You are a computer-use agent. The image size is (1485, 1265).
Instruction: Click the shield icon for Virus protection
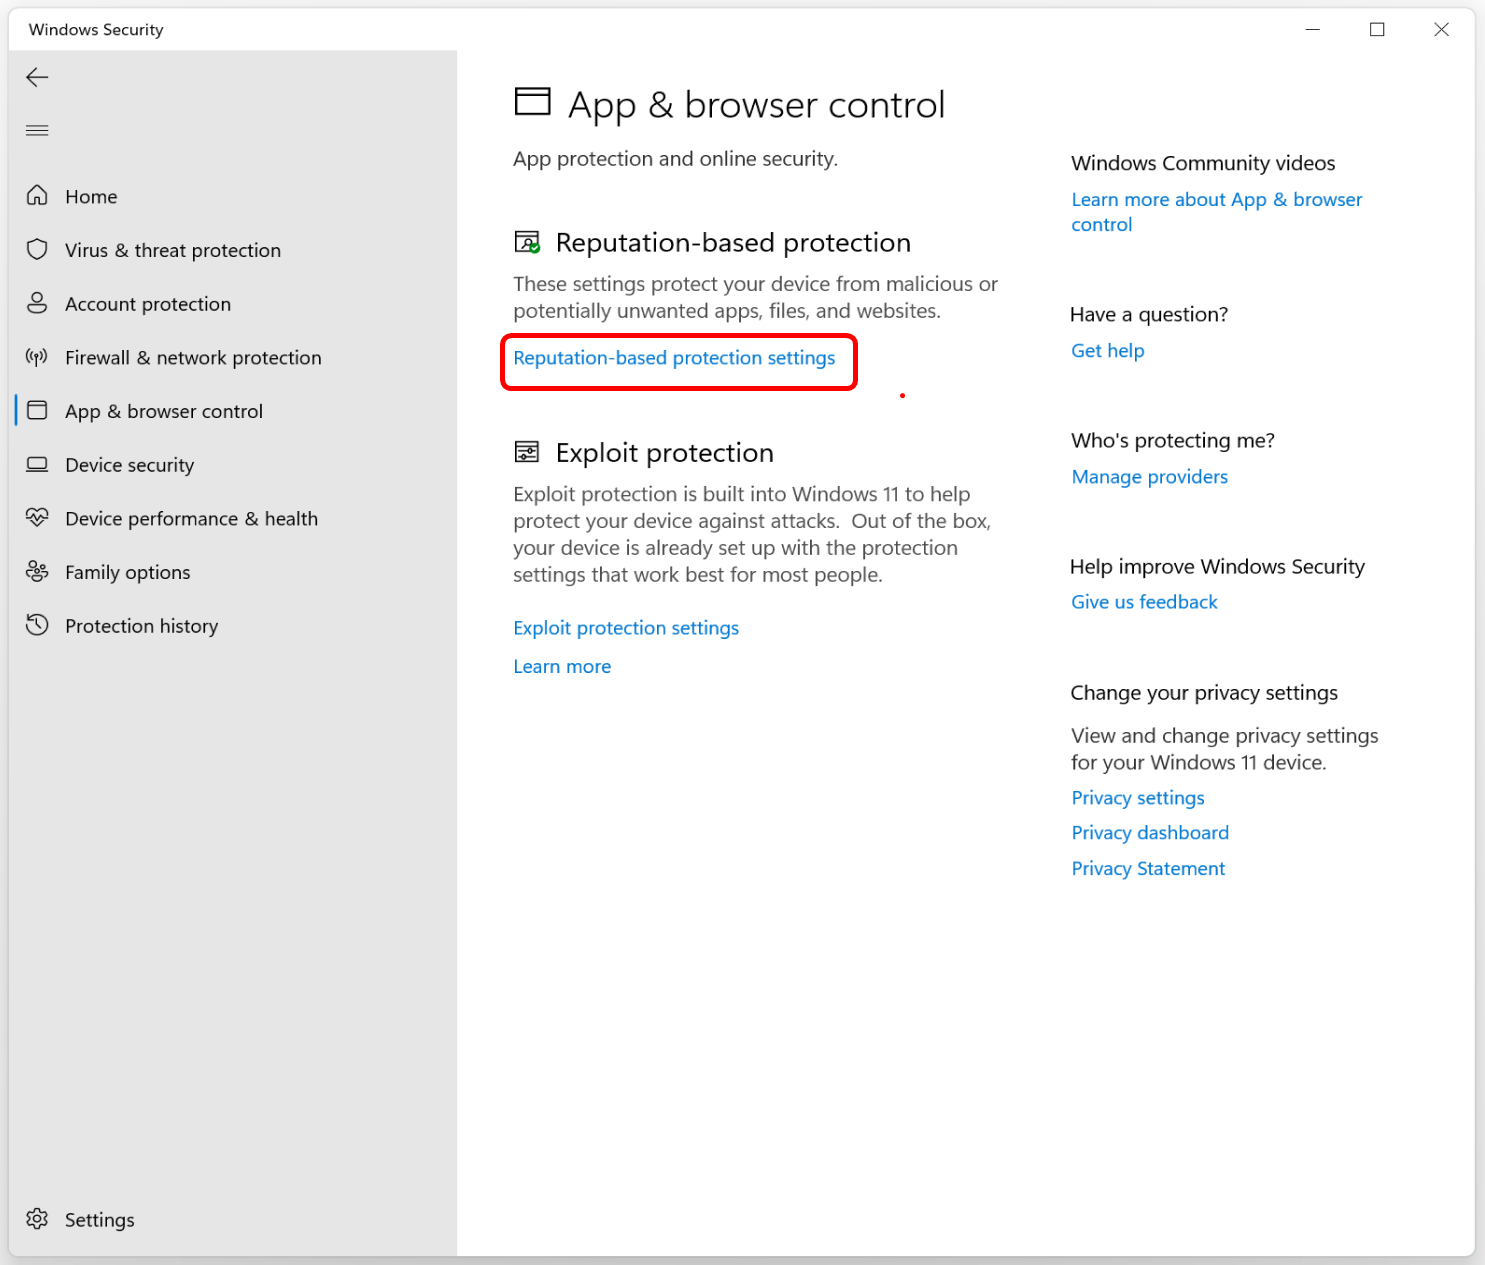tap(37, 249)
